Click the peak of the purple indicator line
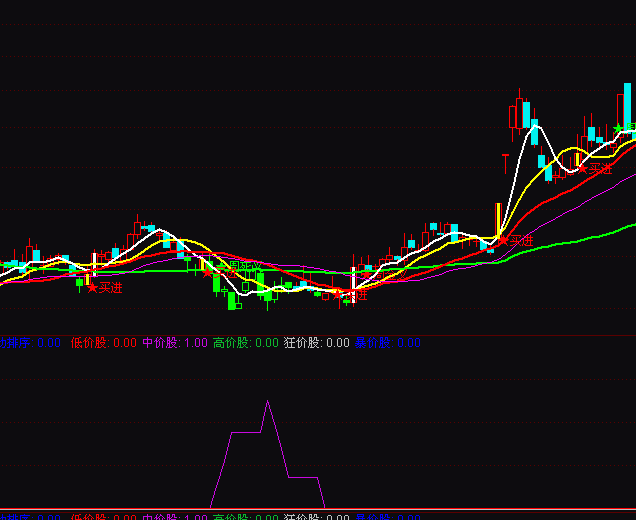The width and height of the screenshot is (636, 520). [267, 402]
